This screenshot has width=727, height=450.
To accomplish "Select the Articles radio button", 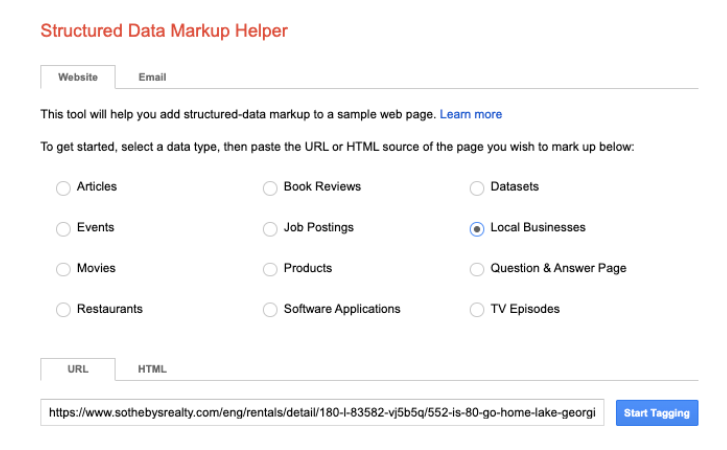I will pyautogui.click(x=64, y=187).
